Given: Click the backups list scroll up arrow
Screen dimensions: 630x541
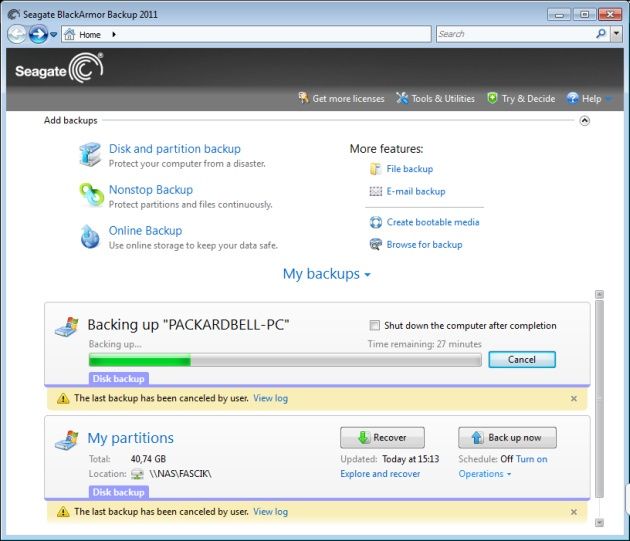Looking at the screenshot, I should point(599,294).
